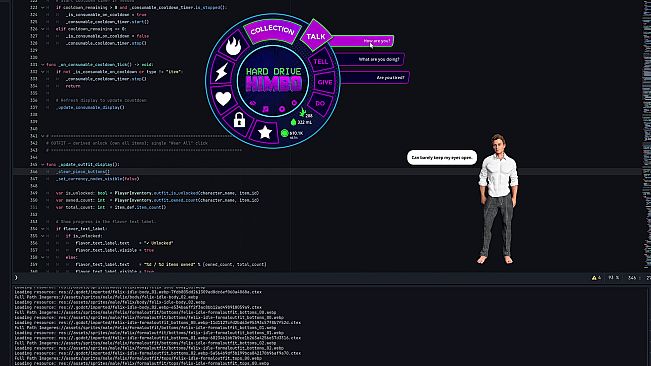
Task: Click the warning icon in editor status bar
Action: tap(594, 278)
